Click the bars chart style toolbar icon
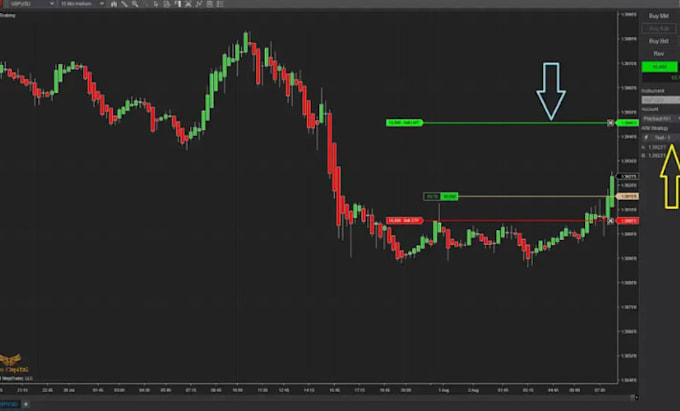The width and height of the screenshot is (680, 411). click(114, 4)
